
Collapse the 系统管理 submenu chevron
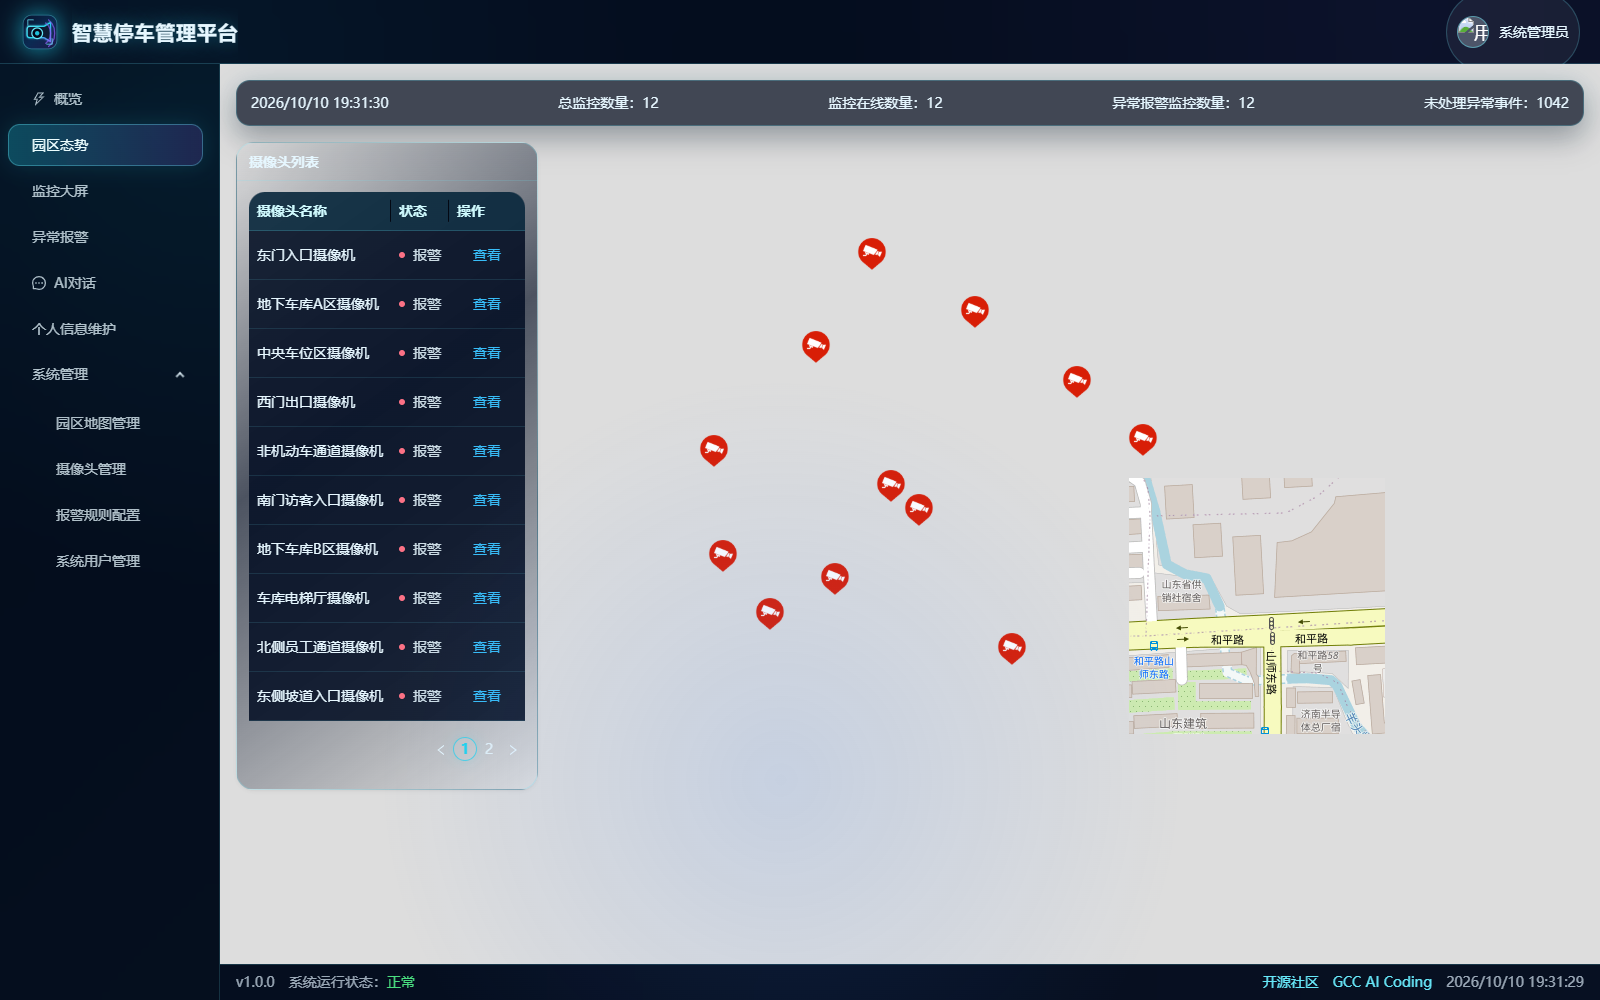[180, 375]
